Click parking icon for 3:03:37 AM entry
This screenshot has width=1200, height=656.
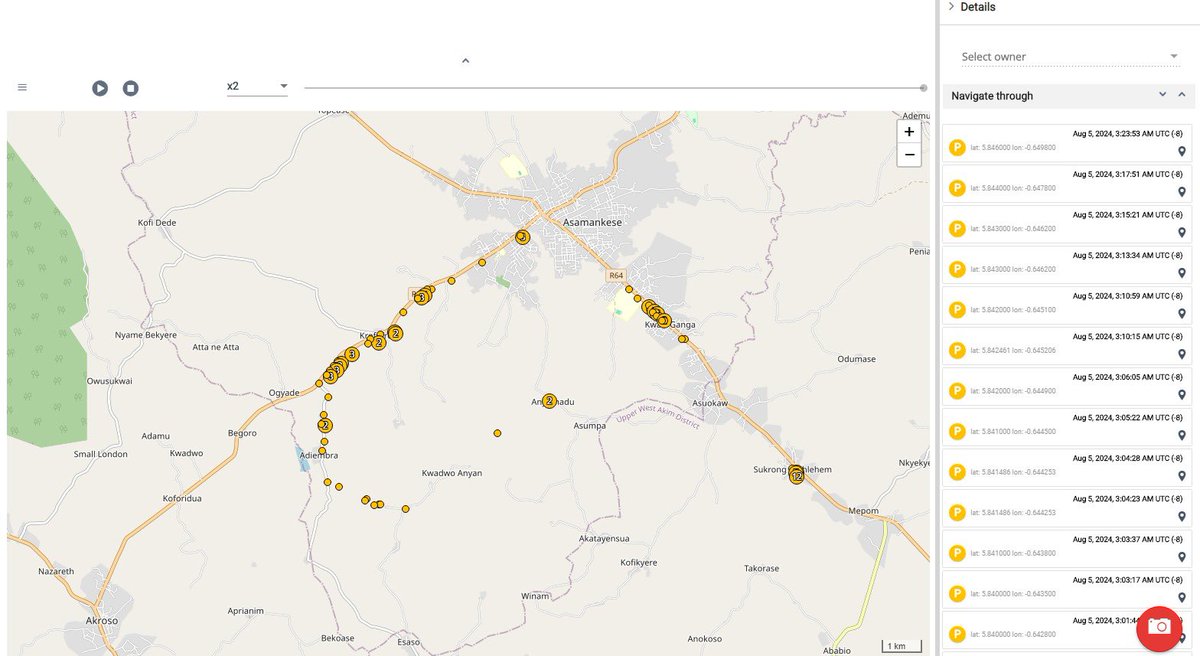pos(957,553)
